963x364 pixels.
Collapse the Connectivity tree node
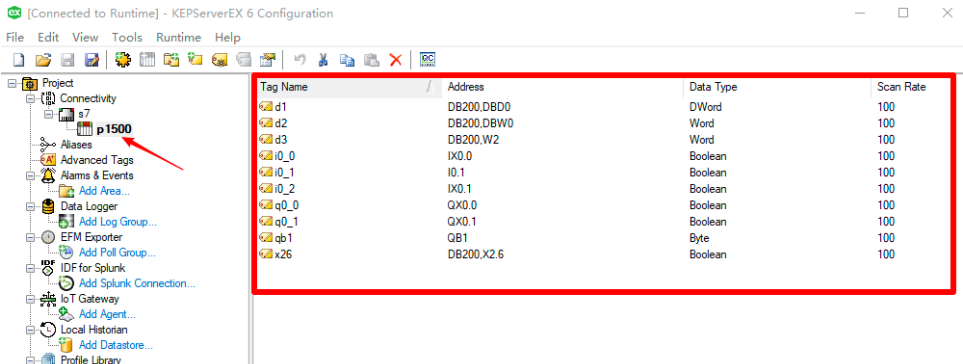pyautogui.click(x=30, y=99)
